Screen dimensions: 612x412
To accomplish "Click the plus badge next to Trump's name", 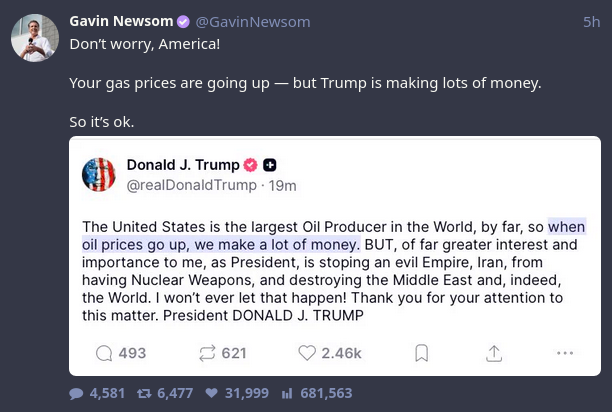I will tap(270, 165).
